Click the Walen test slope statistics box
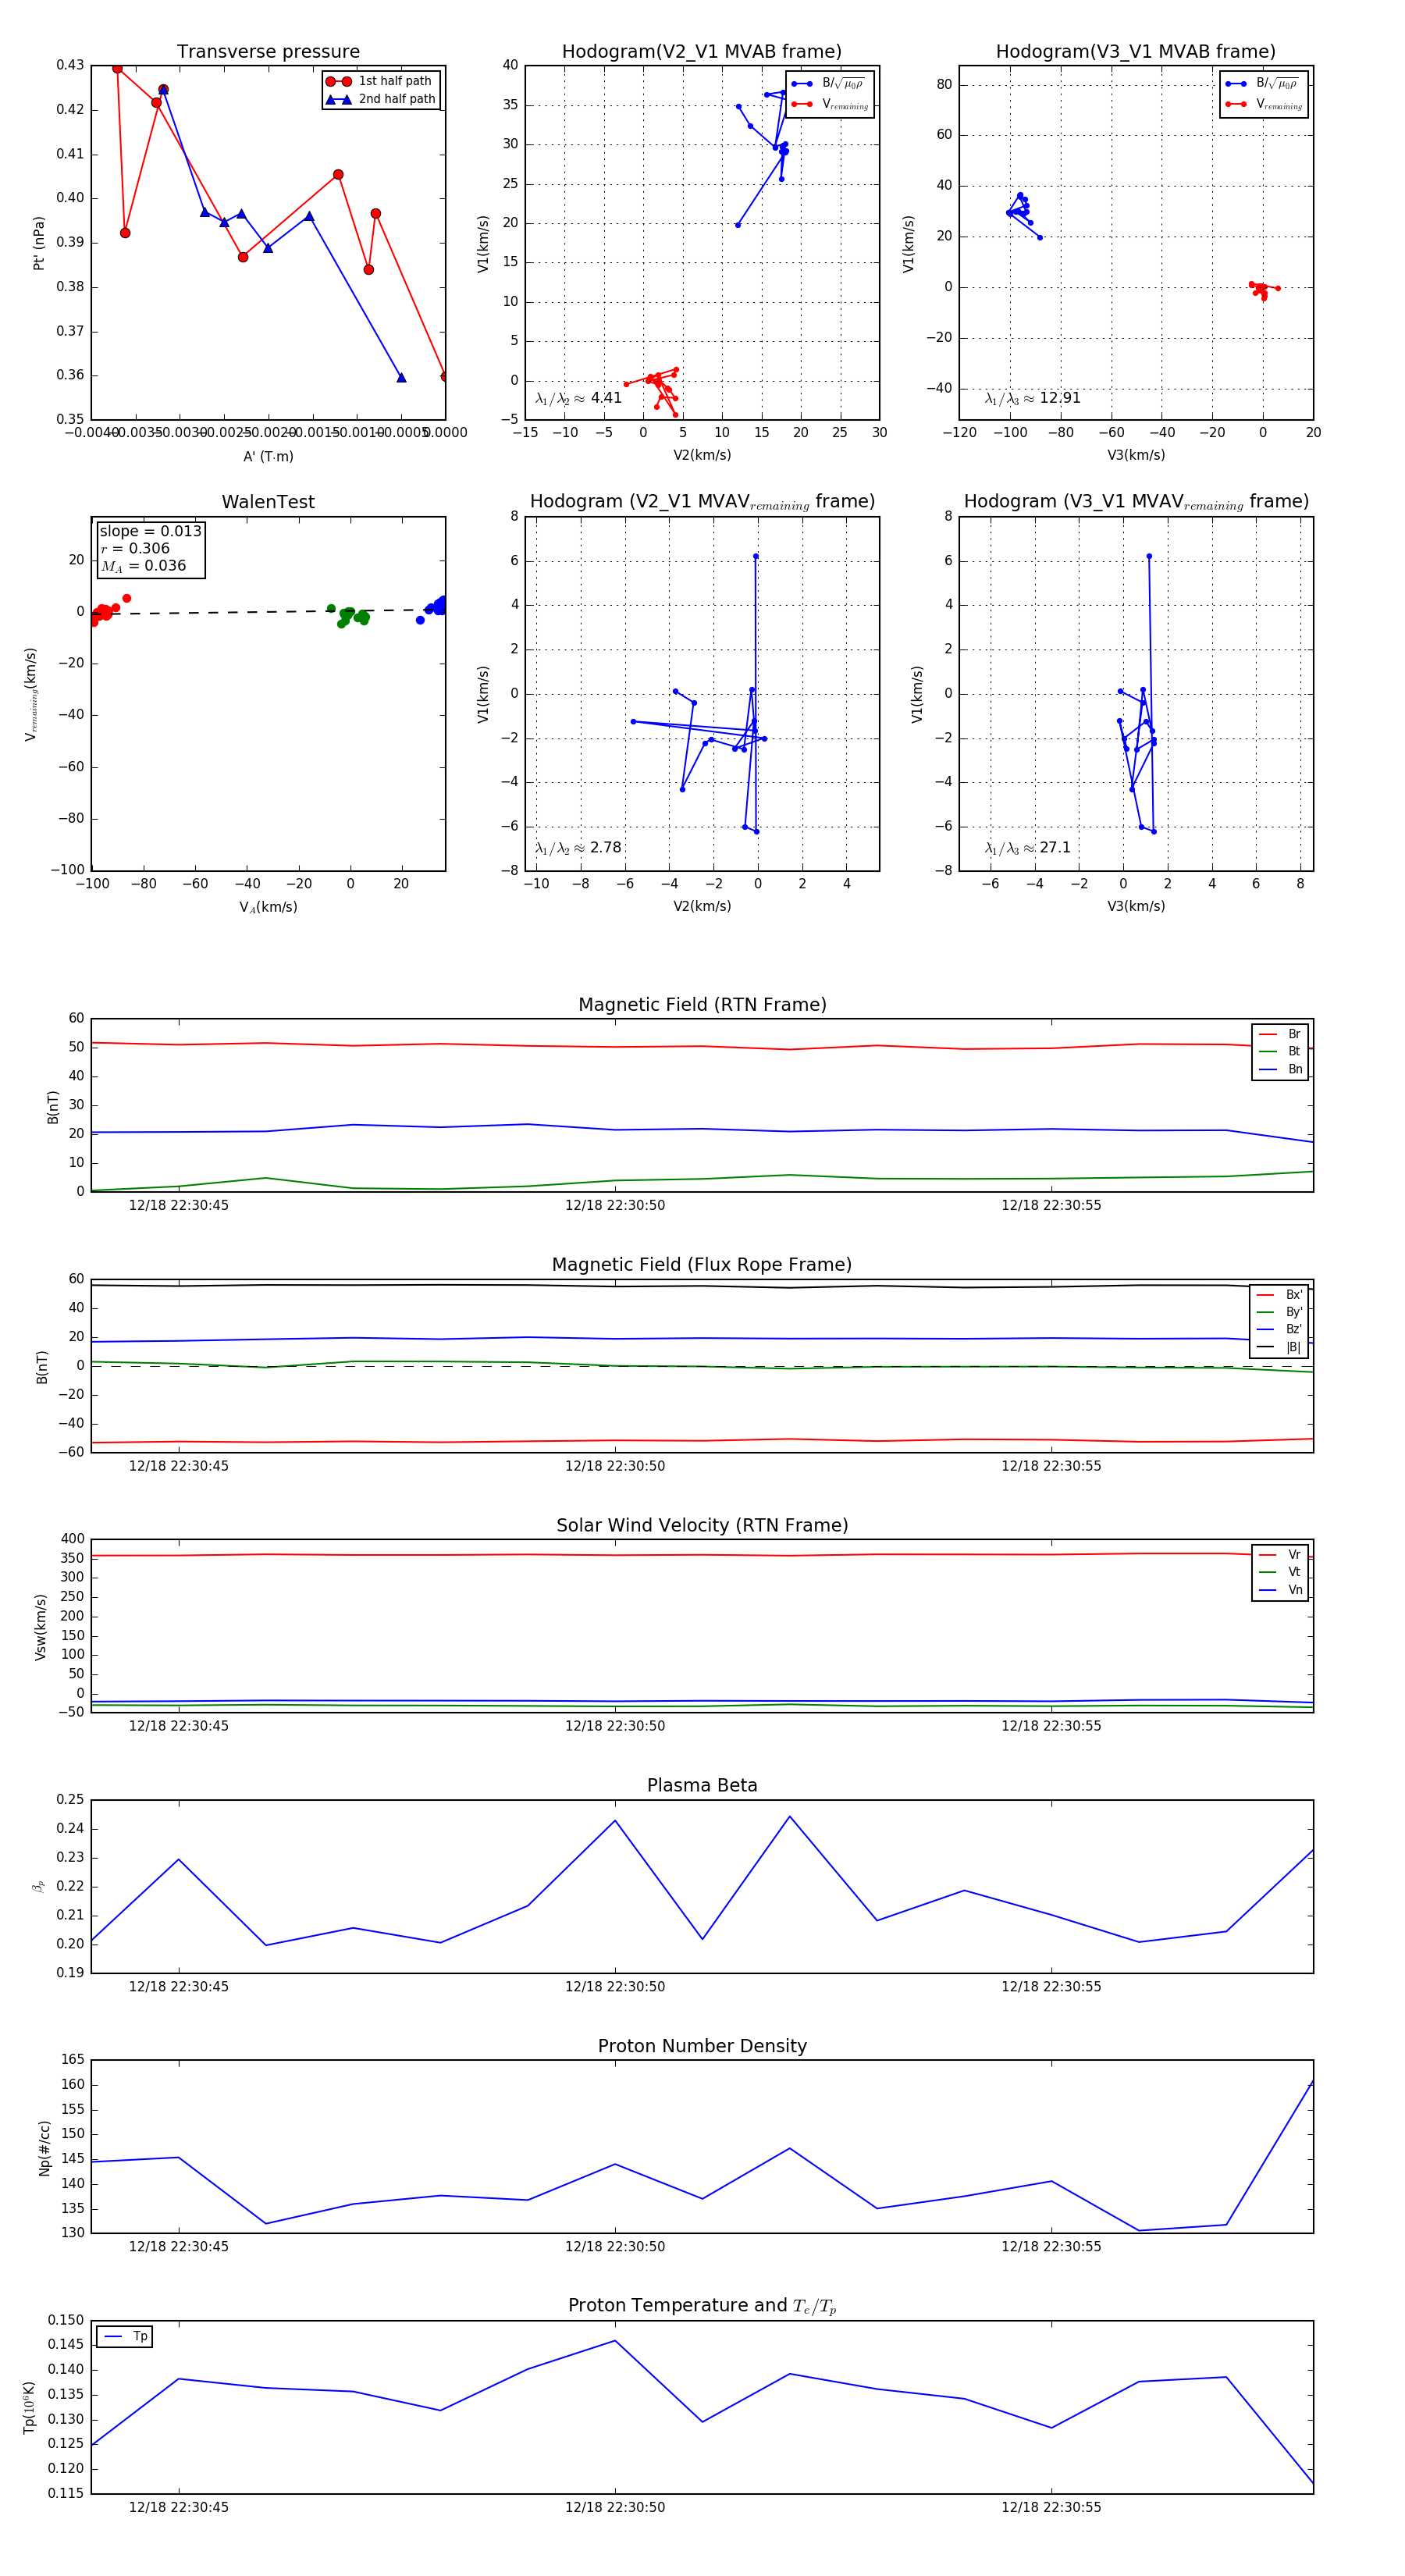Viewport: 1405px width, 2576px height. coord(150,548)
